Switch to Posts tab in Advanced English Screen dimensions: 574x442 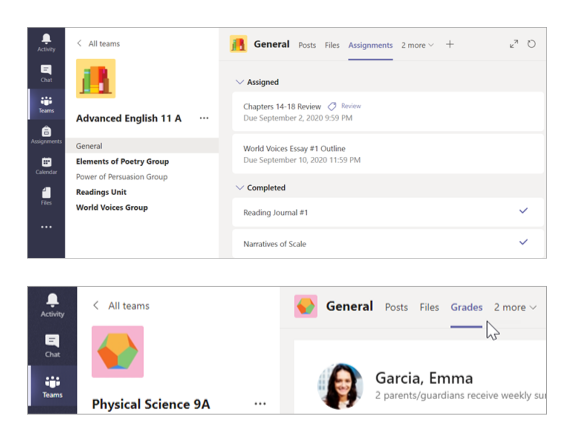tap(307, 45)
